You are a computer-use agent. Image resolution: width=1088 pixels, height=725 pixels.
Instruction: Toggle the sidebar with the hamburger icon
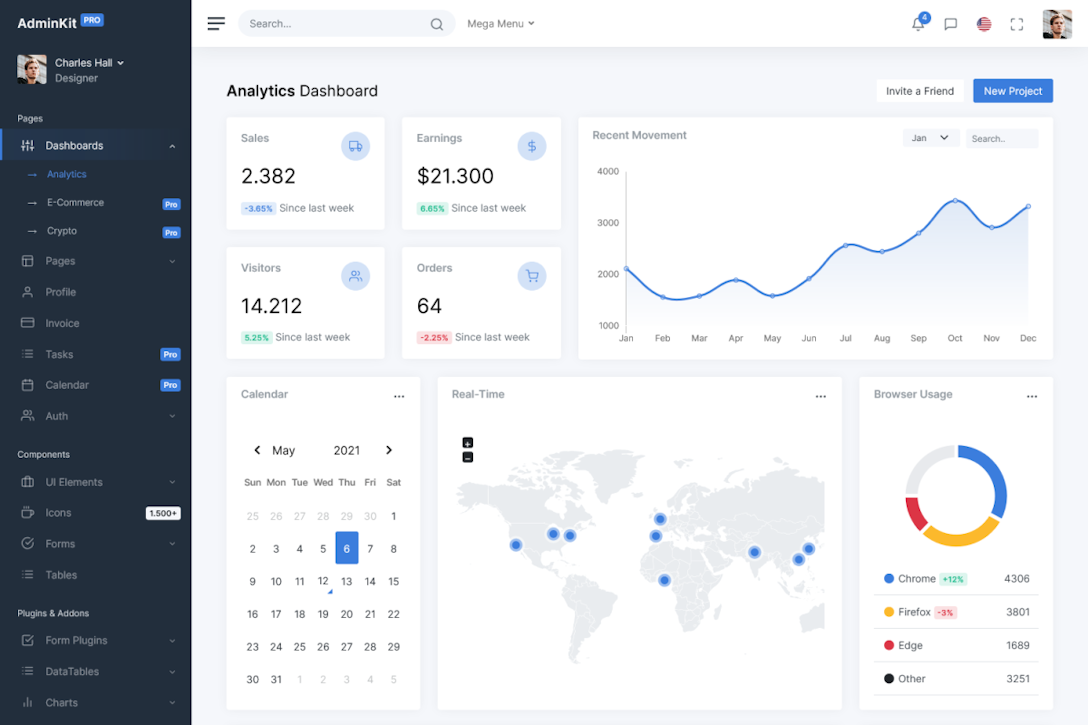[216, 23]
